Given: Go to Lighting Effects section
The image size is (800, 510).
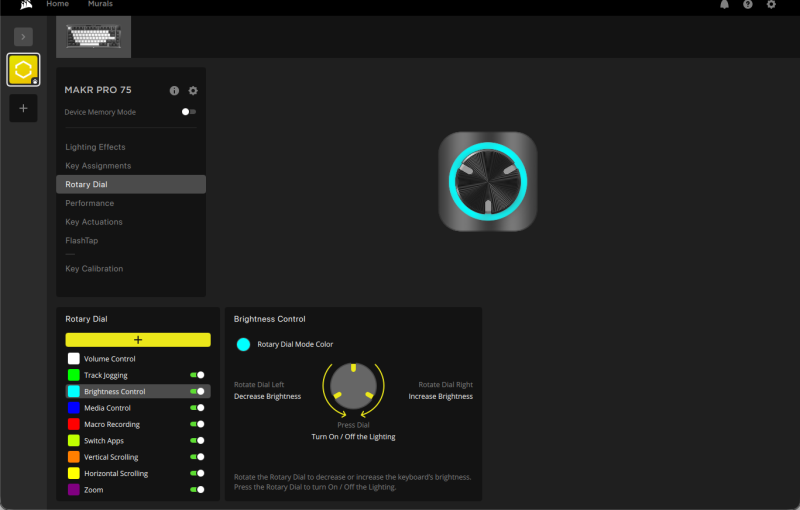Looking at the screenshot, I should (95, 147).
